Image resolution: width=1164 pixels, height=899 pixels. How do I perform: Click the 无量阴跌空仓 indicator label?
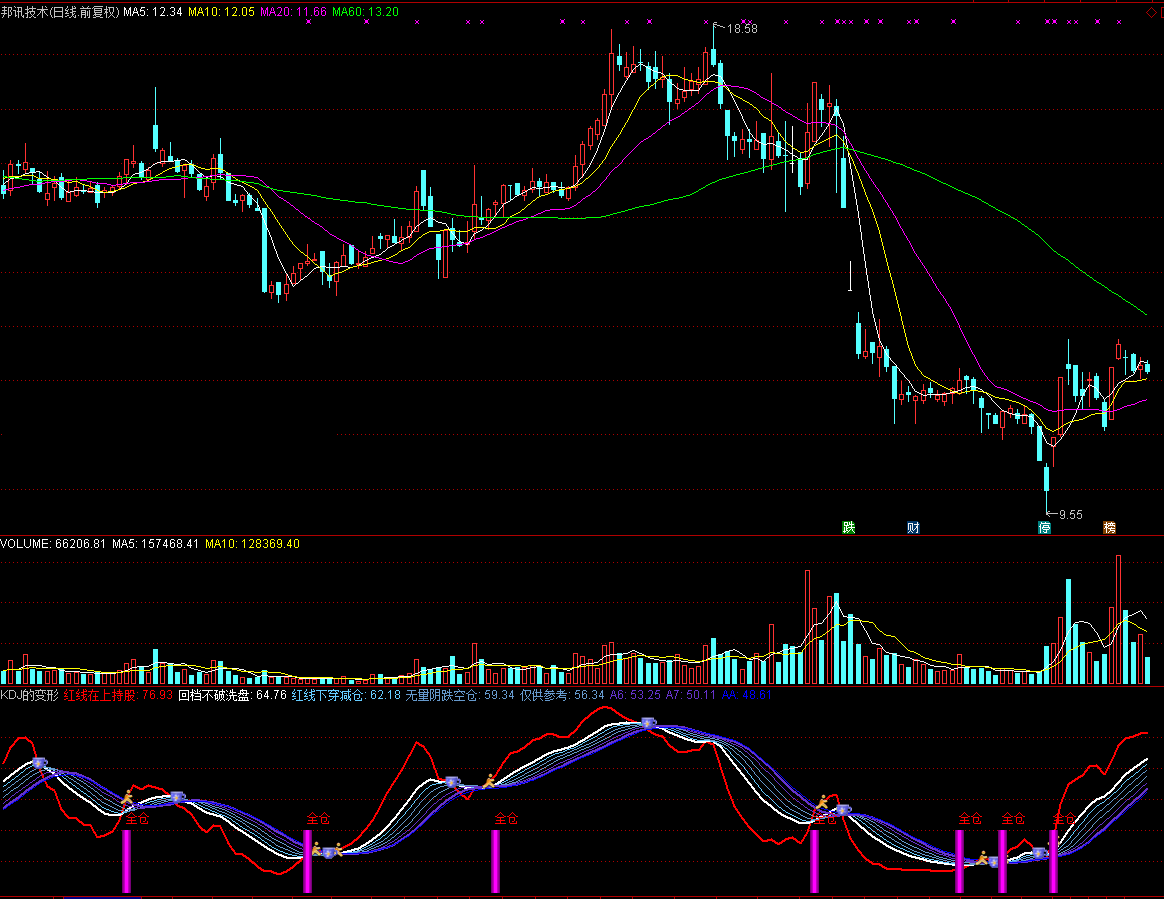tap(442, 694)
